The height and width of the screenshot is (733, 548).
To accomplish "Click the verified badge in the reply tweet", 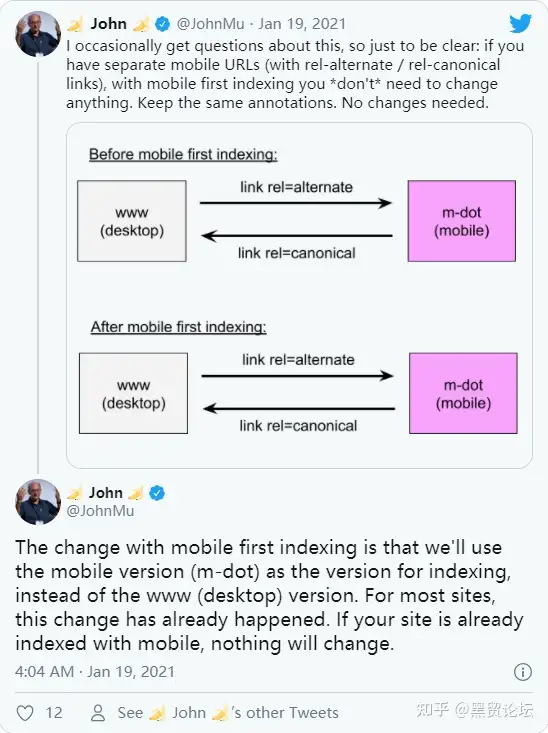I will [157, 493].
